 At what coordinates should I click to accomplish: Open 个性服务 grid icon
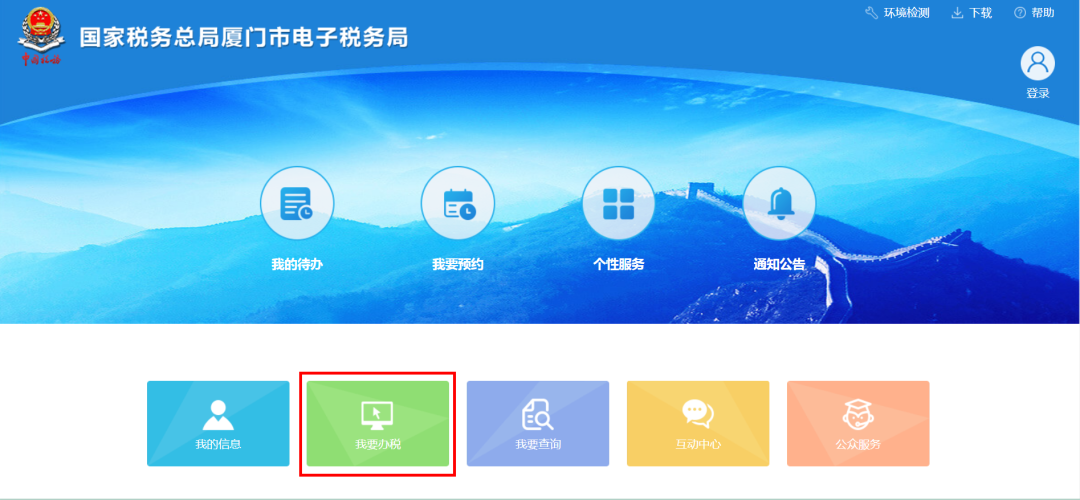point(619,203)
